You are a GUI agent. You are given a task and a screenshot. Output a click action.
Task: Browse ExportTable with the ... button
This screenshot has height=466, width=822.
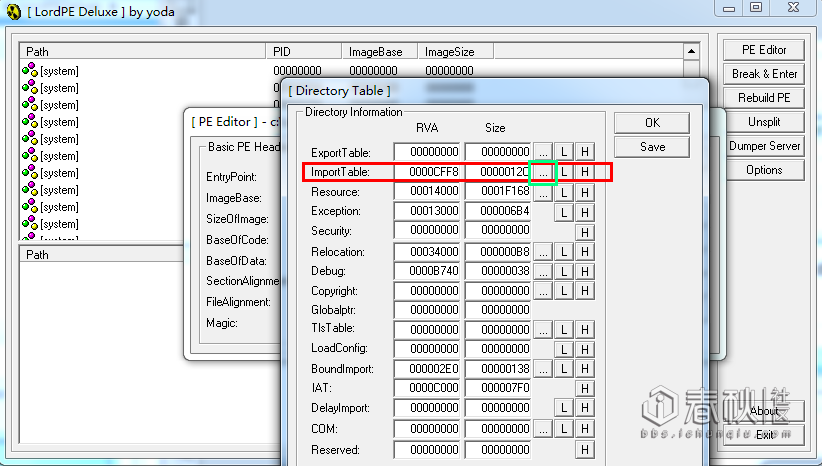click(543, 153)
